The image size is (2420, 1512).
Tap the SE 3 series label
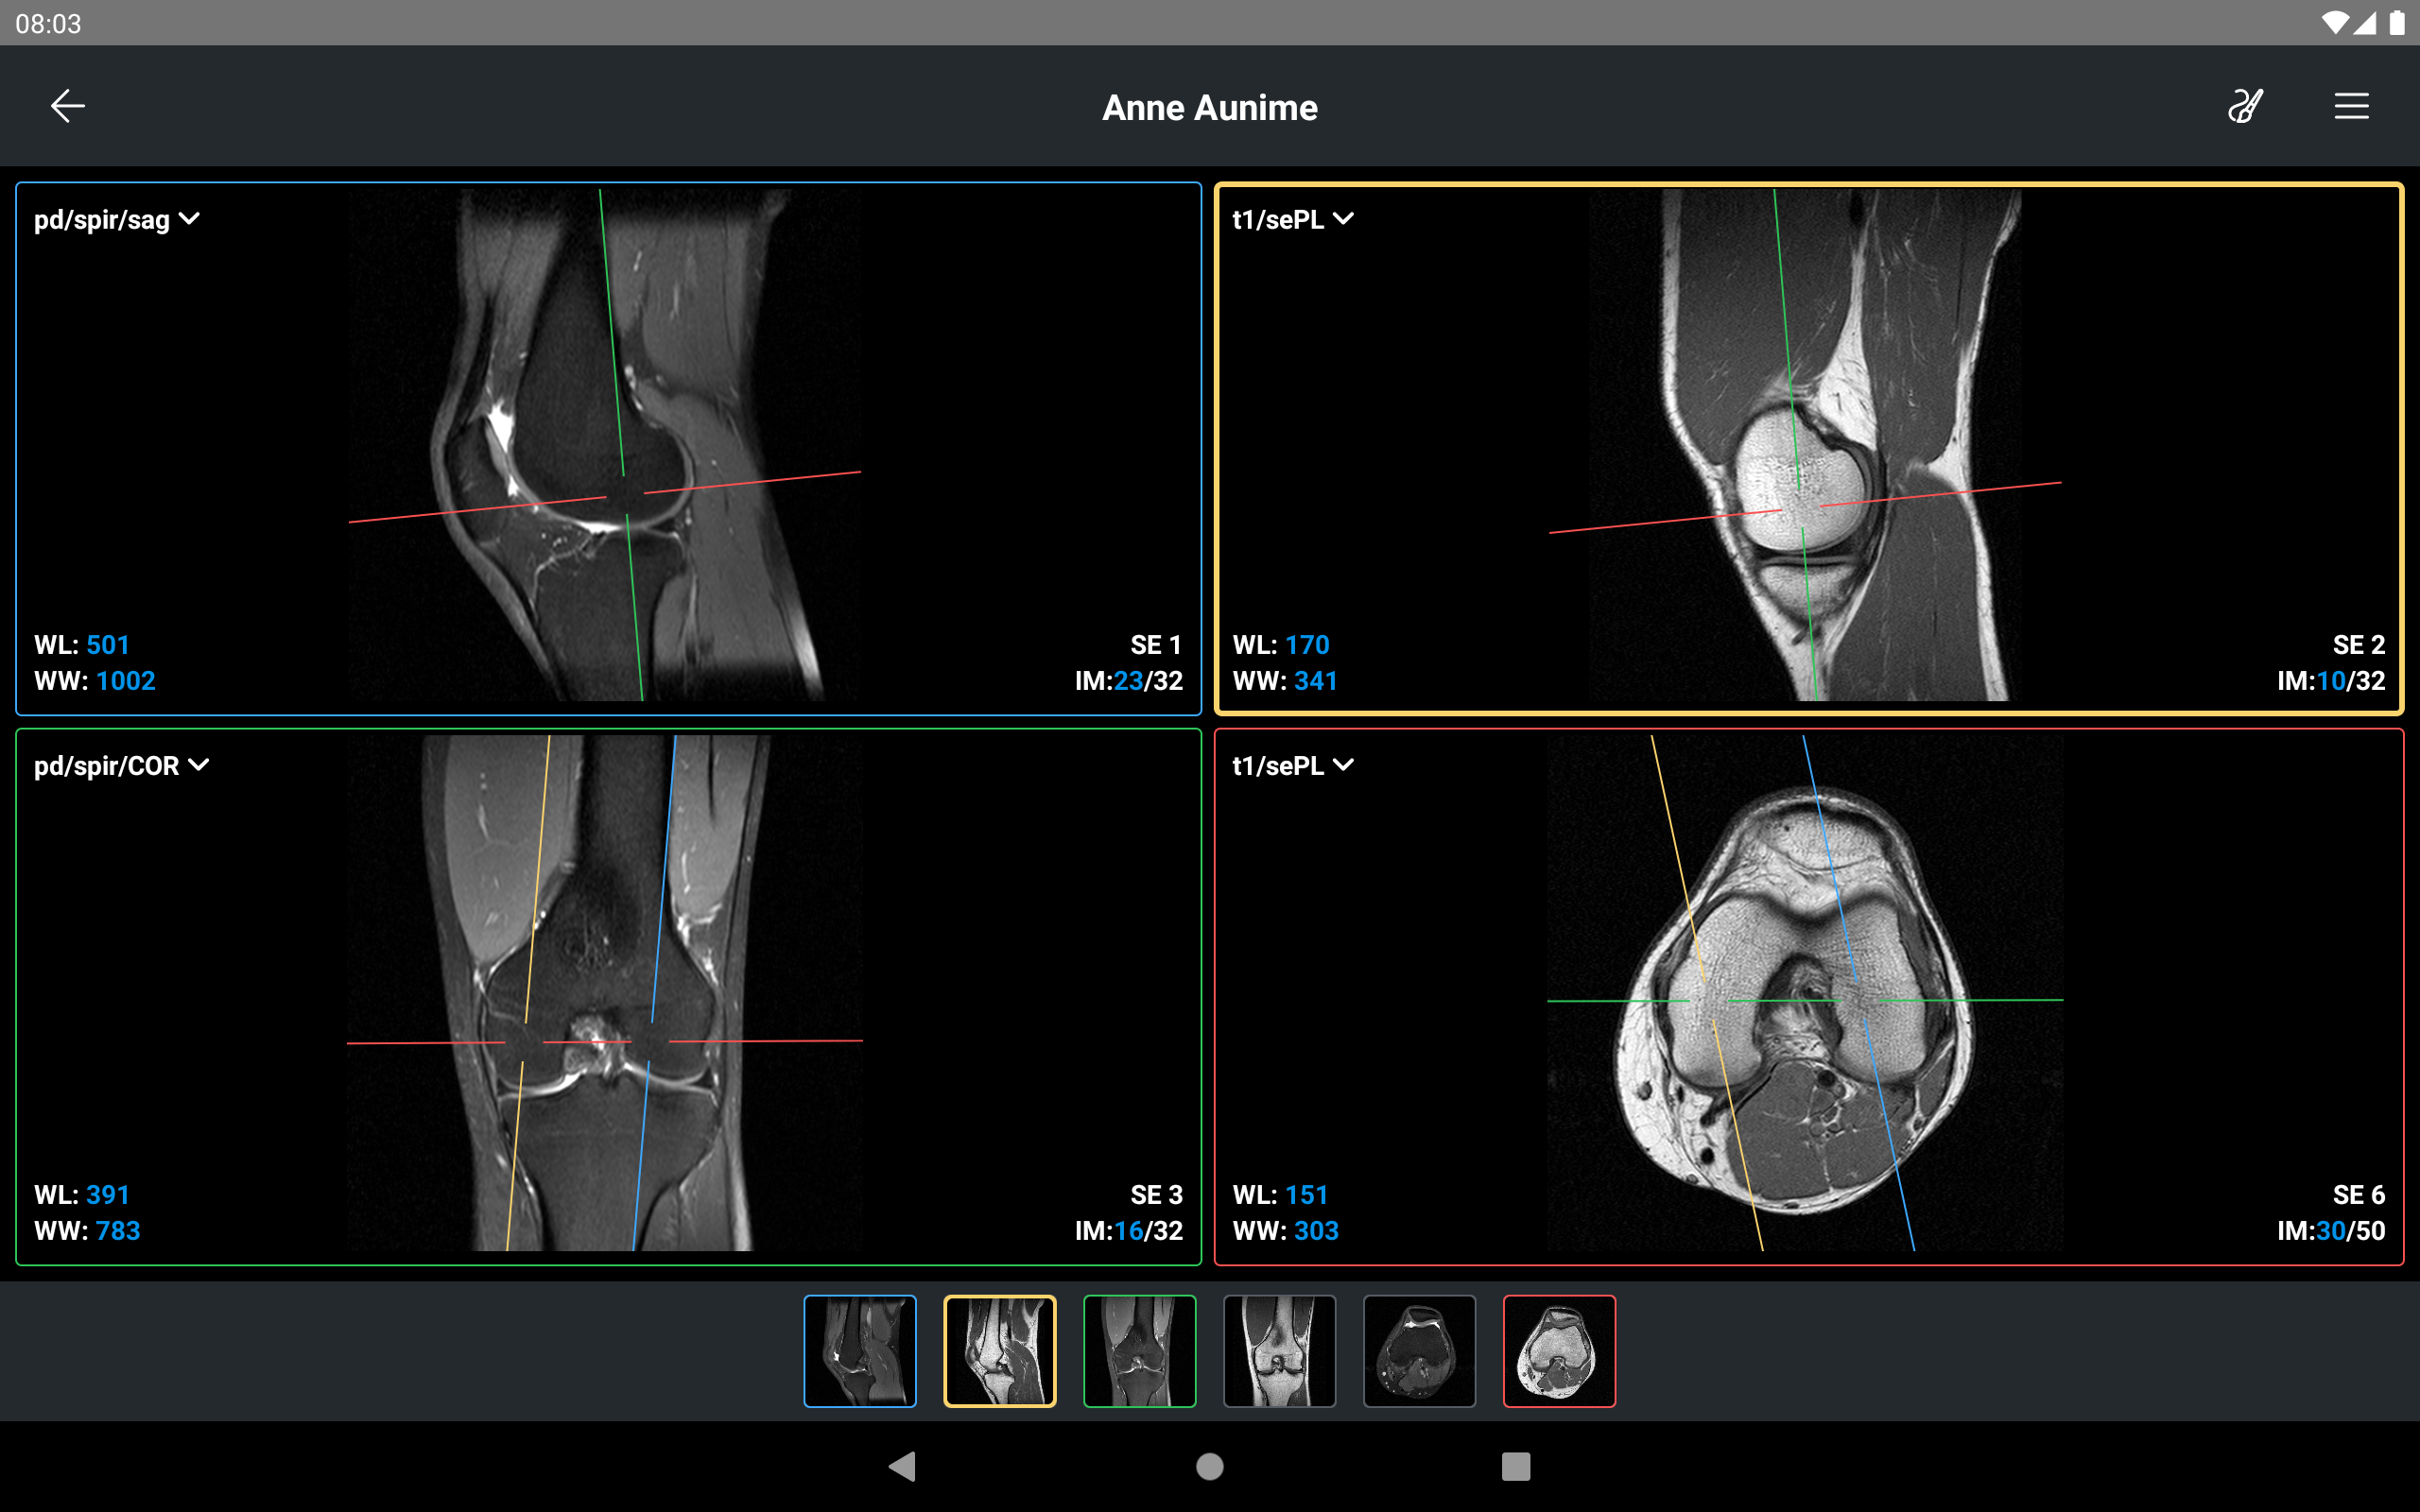point(1156,1195)
